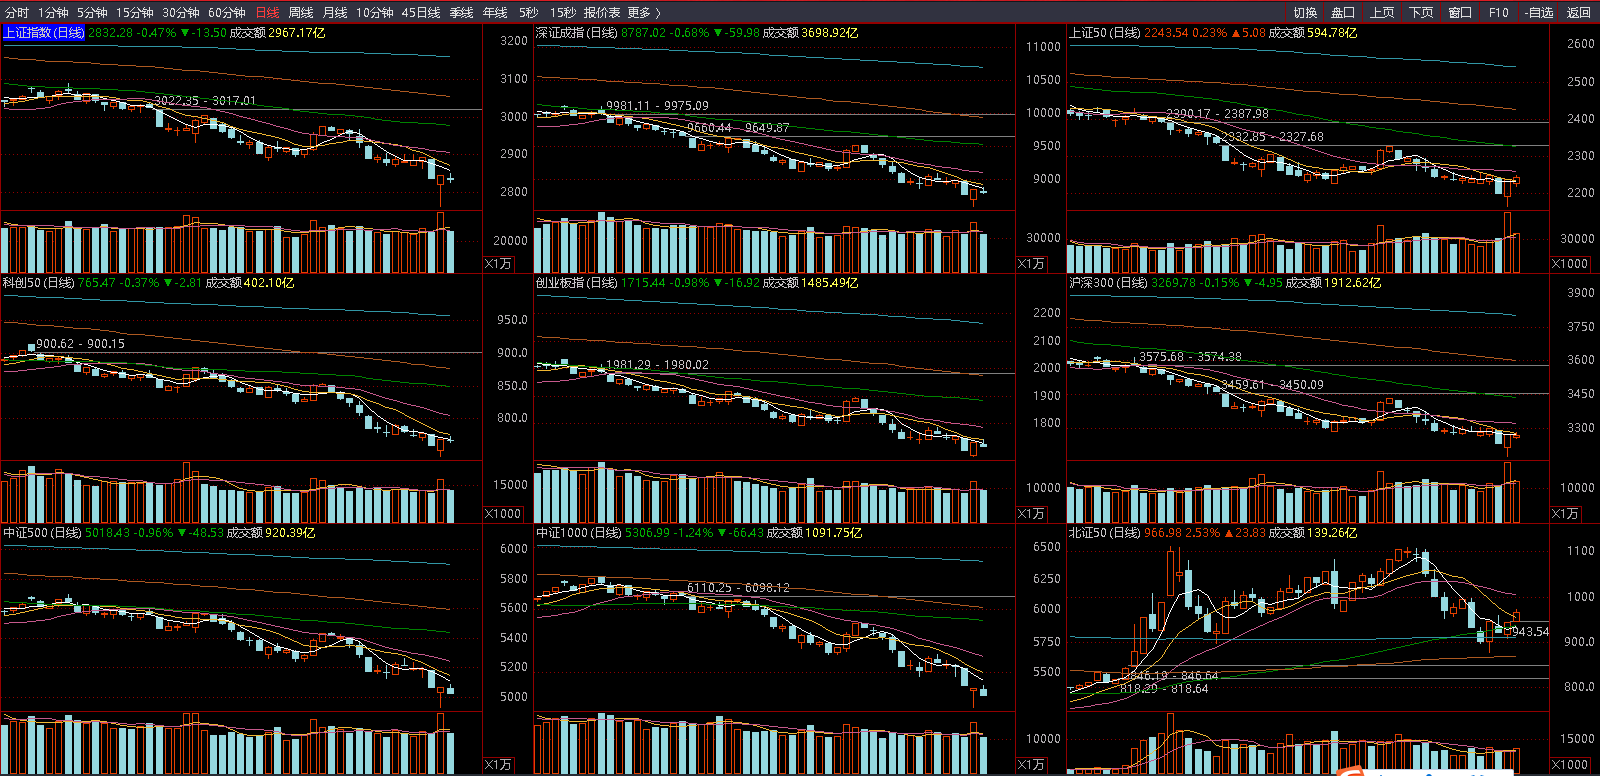The image size is (1600, 776).
Task: Click the 943.54 price marker on 北证50
Action: point(1530,632)
